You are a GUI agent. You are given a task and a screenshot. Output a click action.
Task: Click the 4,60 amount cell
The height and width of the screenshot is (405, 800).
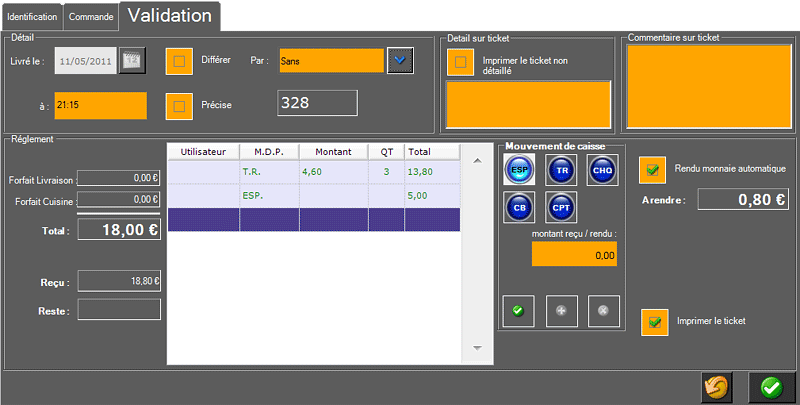coord(333,172)
